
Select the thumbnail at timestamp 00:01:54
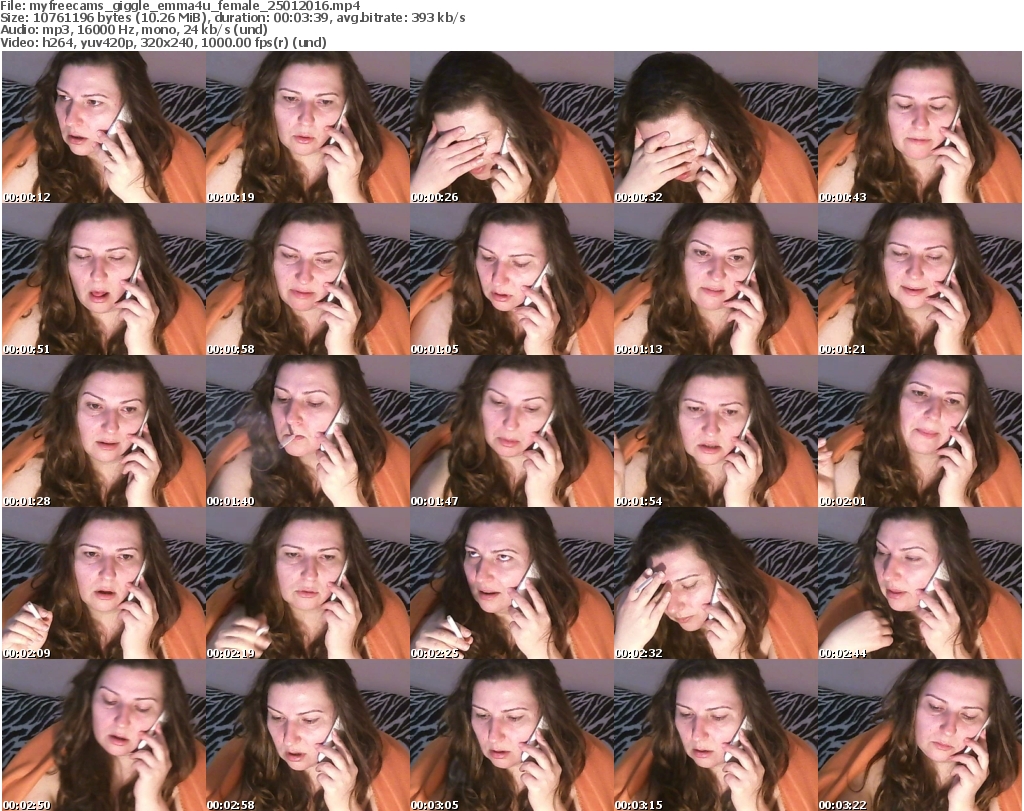[715, 431]
